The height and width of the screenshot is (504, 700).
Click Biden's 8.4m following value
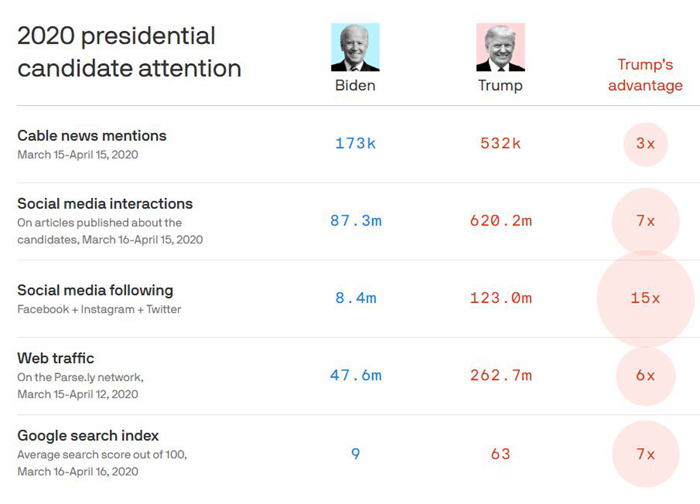point(355,298)
